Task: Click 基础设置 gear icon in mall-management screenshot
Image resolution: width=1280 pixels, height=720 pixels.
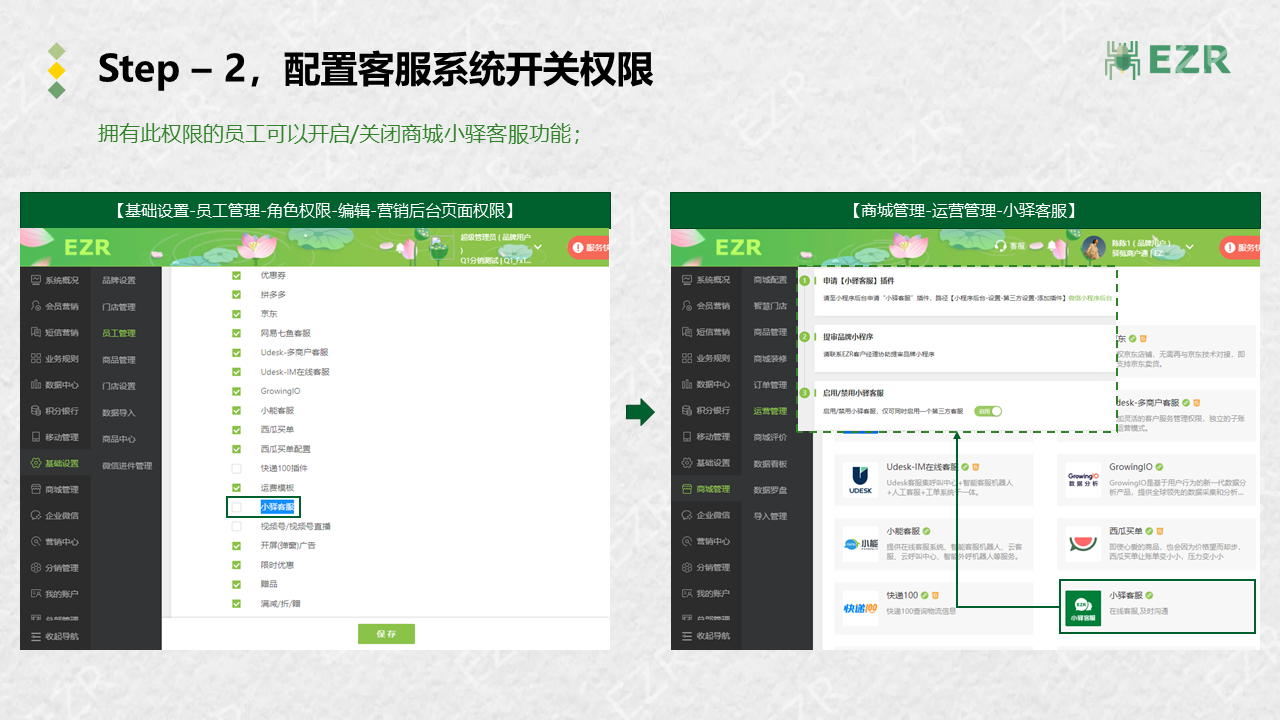Action: tap(686, 463)
